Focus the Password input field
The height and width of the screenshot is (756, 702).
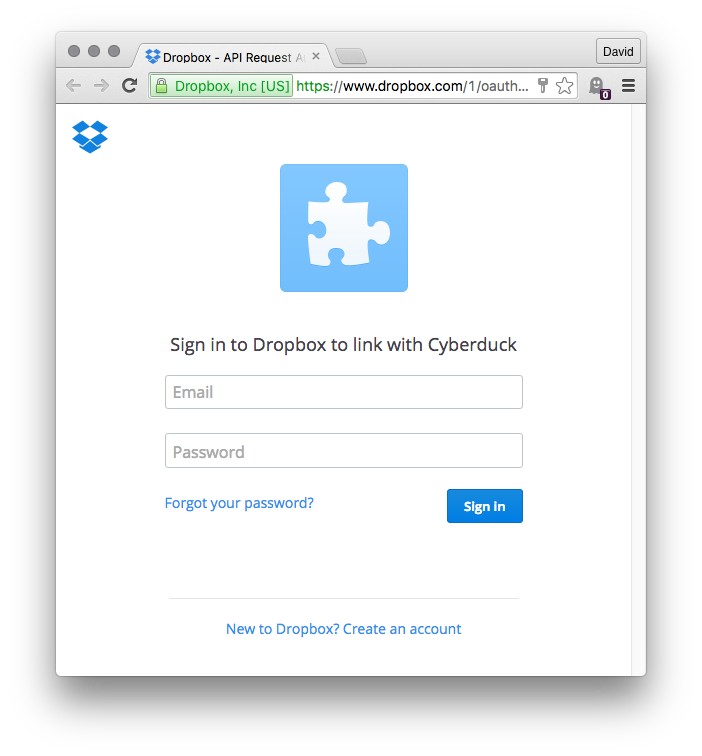pyautogui.click(x=344, y=450)
